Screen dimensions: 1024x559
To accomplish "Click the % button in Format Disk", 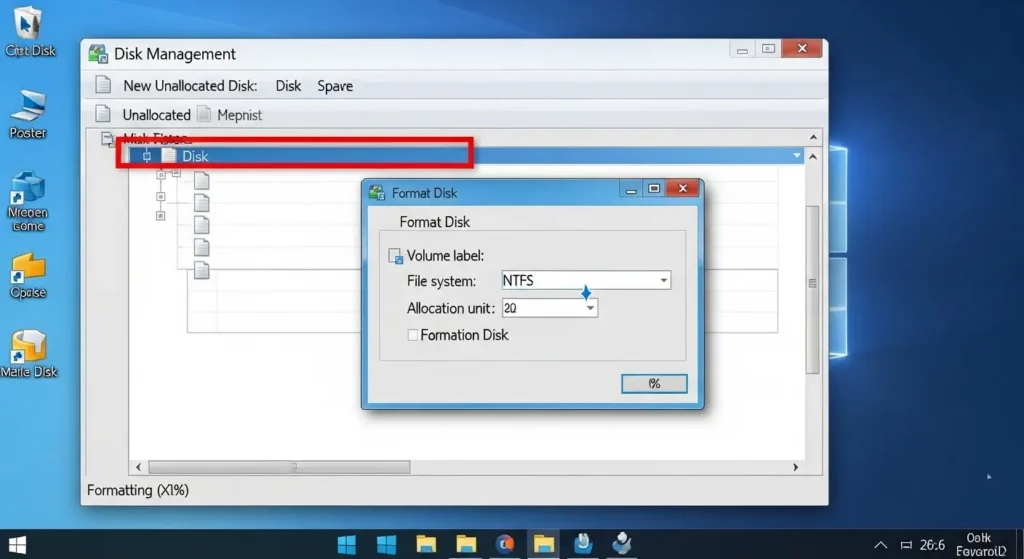I will [x=654, y=383].
